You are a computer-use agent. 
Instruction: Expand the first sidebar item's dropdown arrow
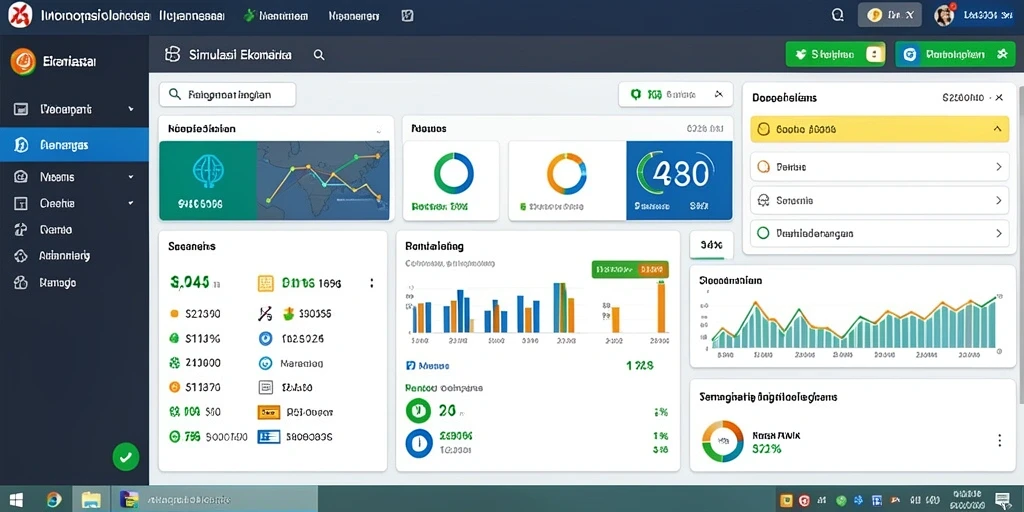131,109
